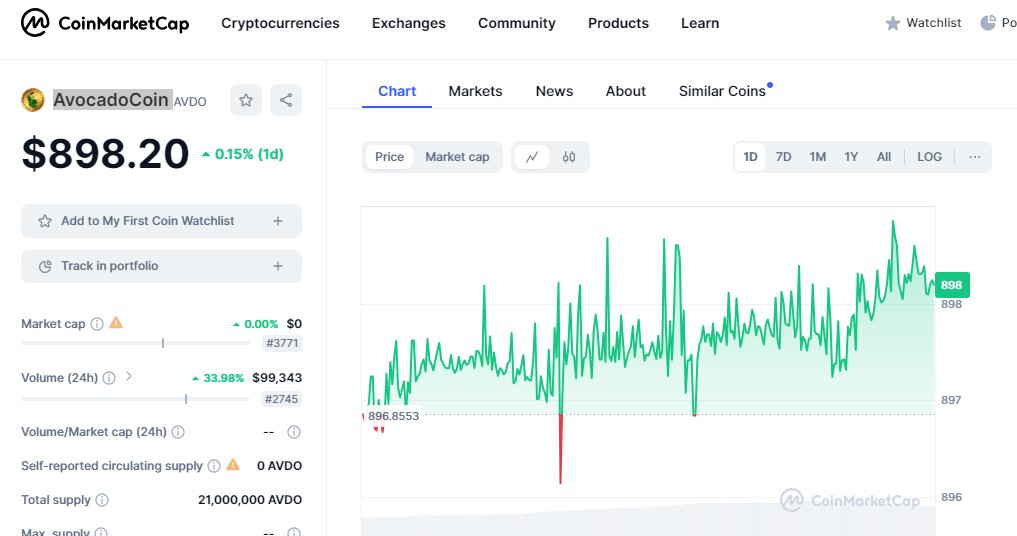
Task: Open the Learn menu
Action: pyautogui.click(x=700, y=23)
